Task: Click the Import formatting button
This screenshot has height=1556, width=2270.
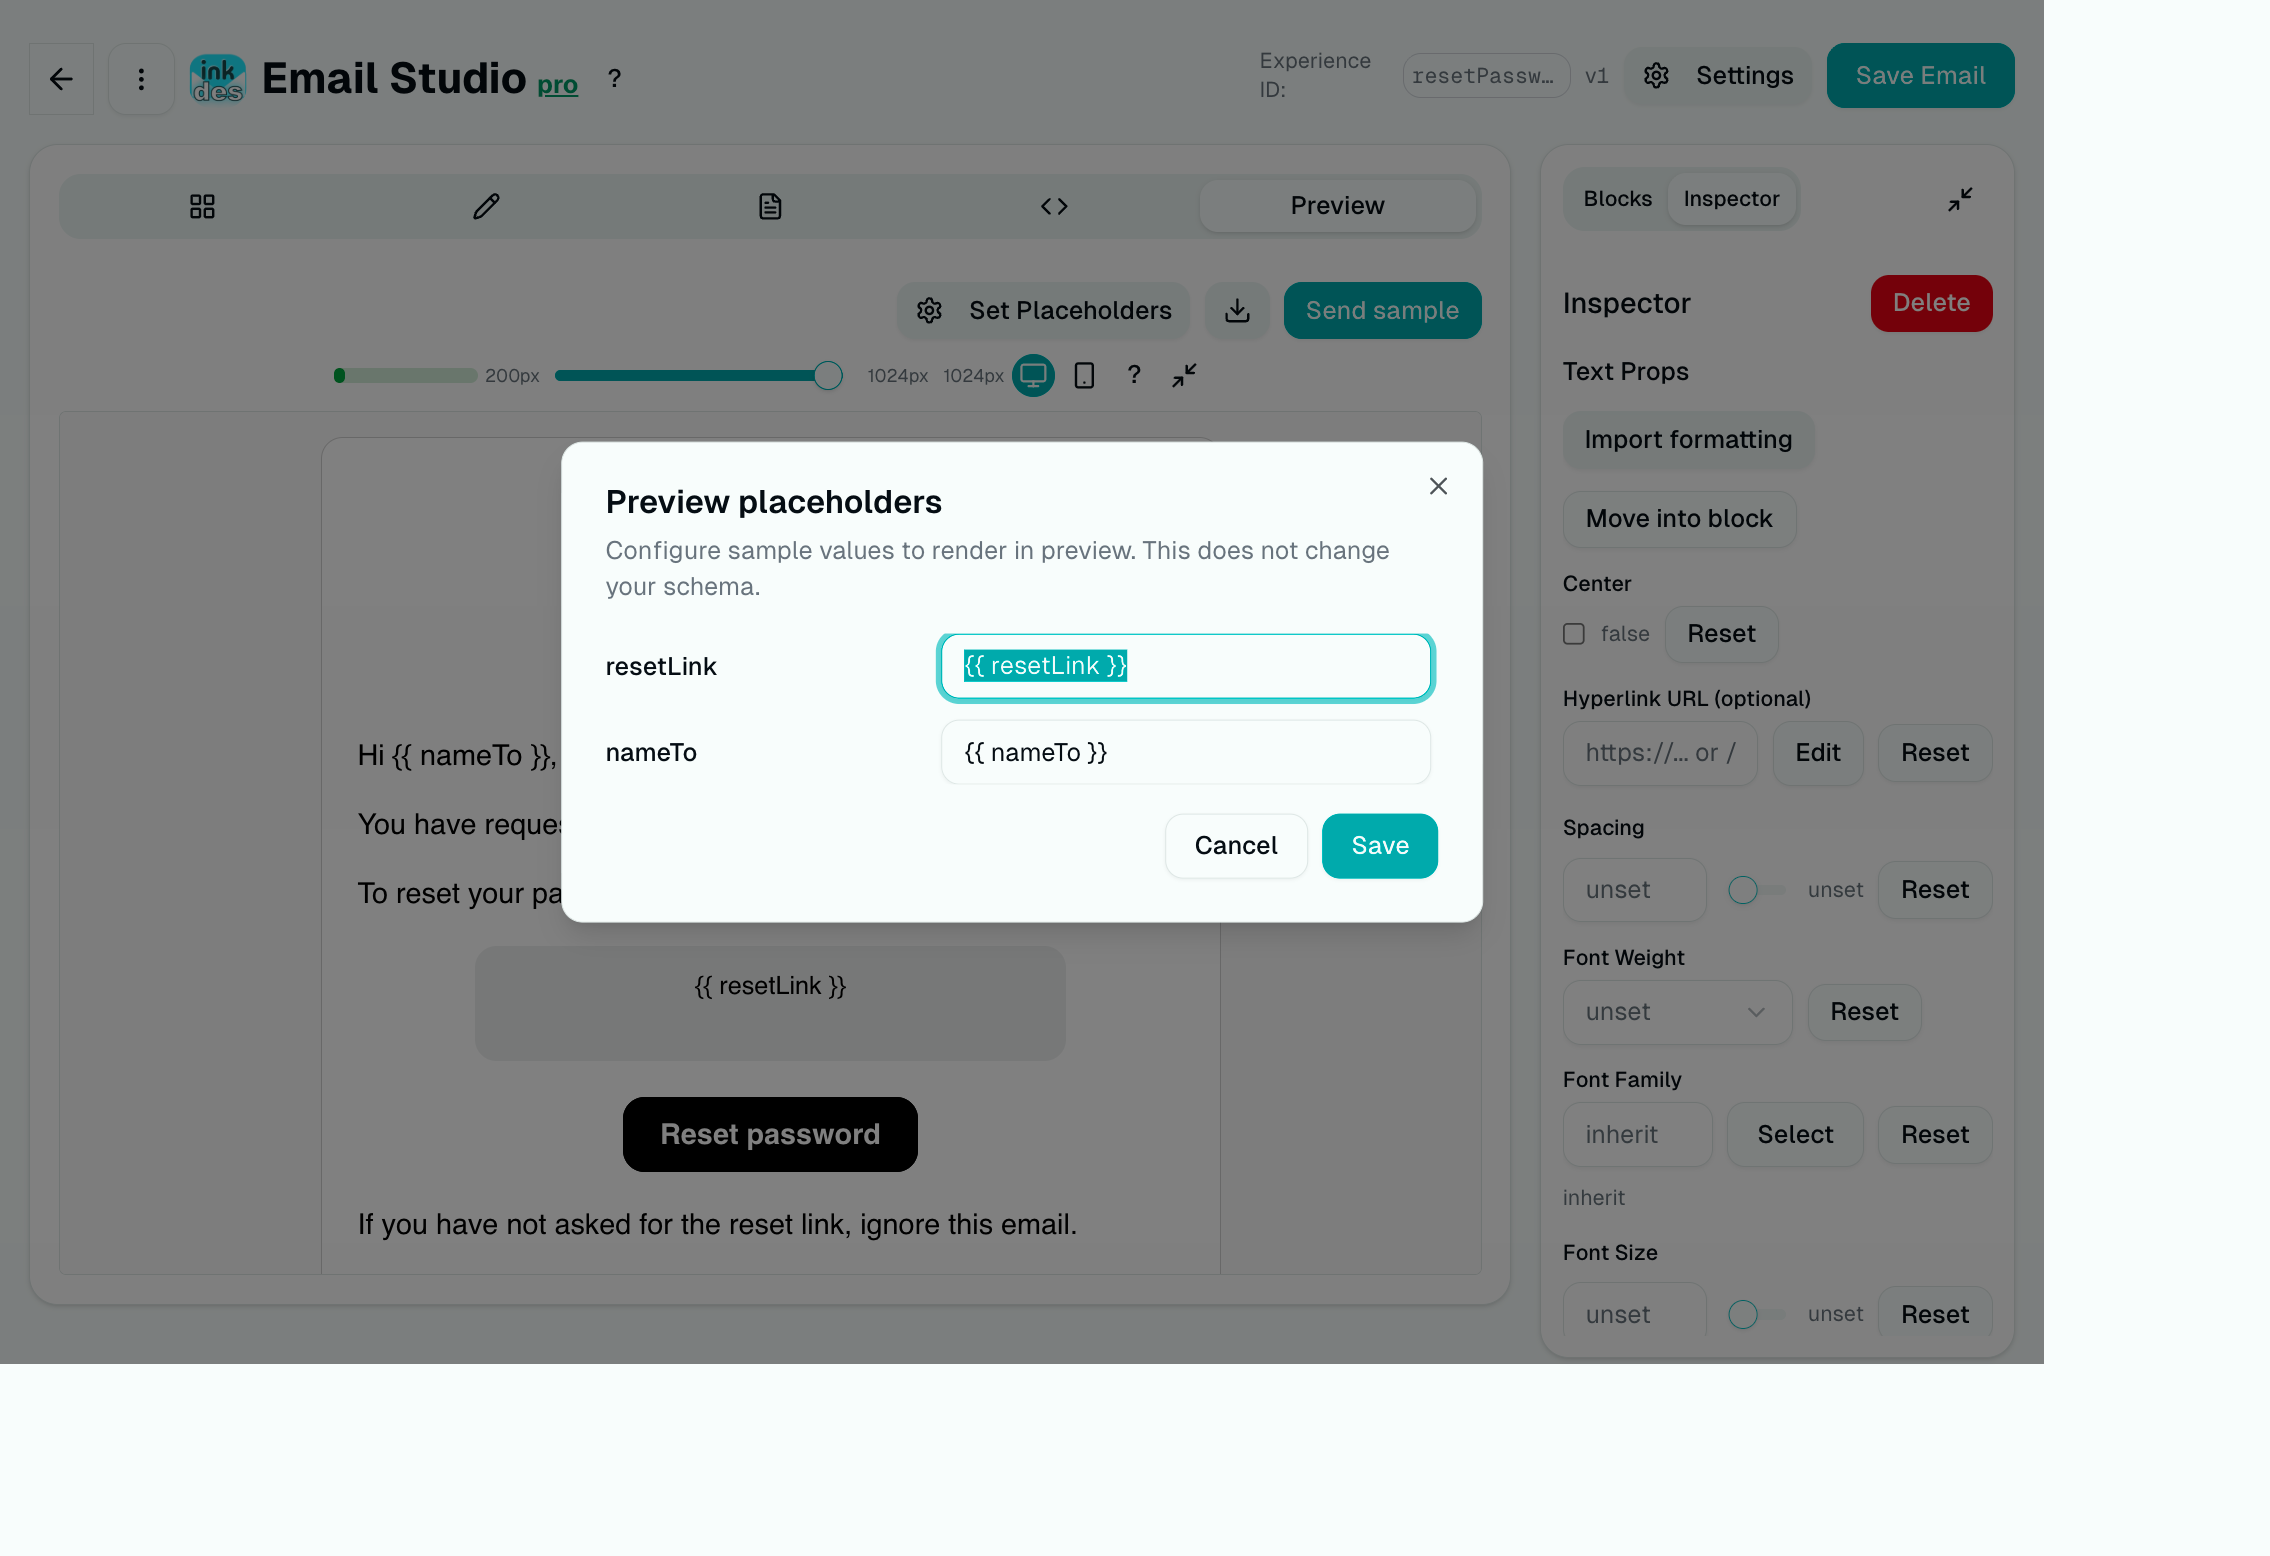Action: coord(1688,440)
